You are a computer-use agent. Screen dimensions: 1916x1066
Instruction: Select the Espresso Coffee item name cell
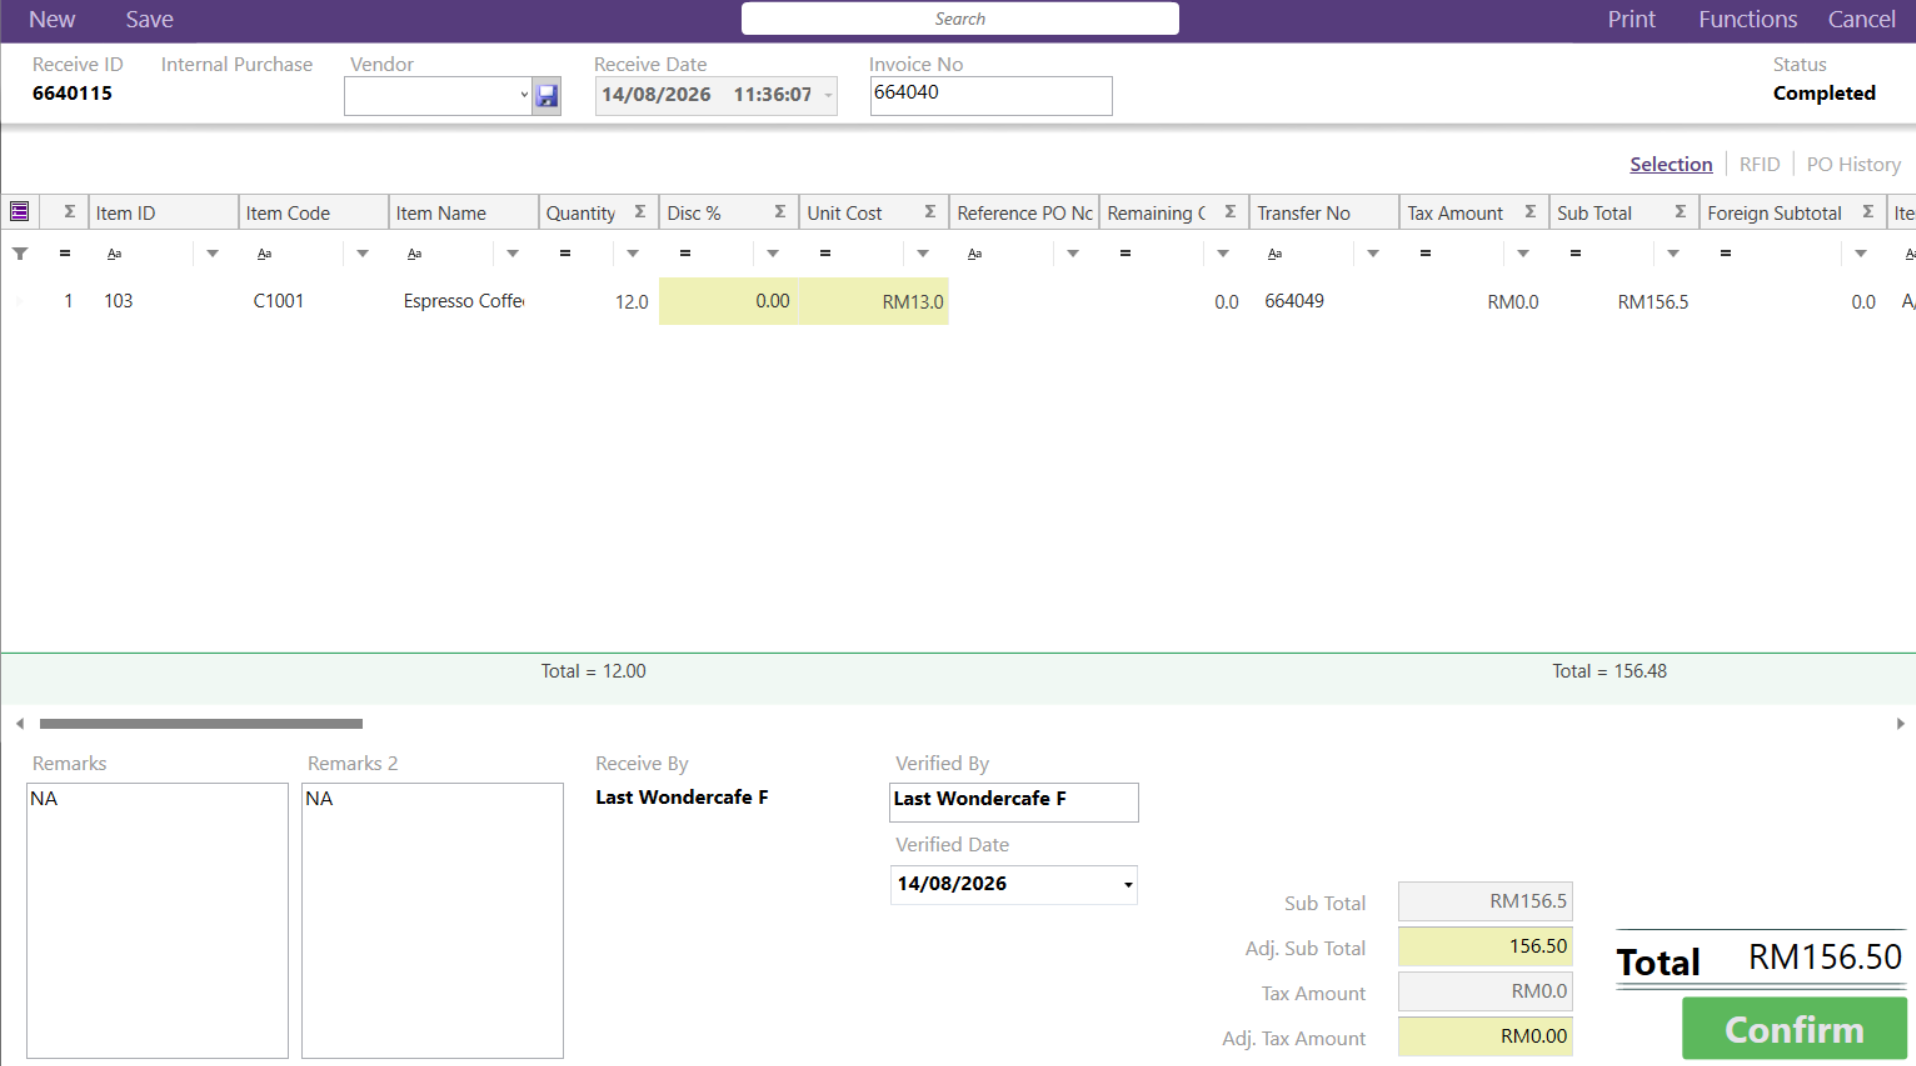click(464, 301)
